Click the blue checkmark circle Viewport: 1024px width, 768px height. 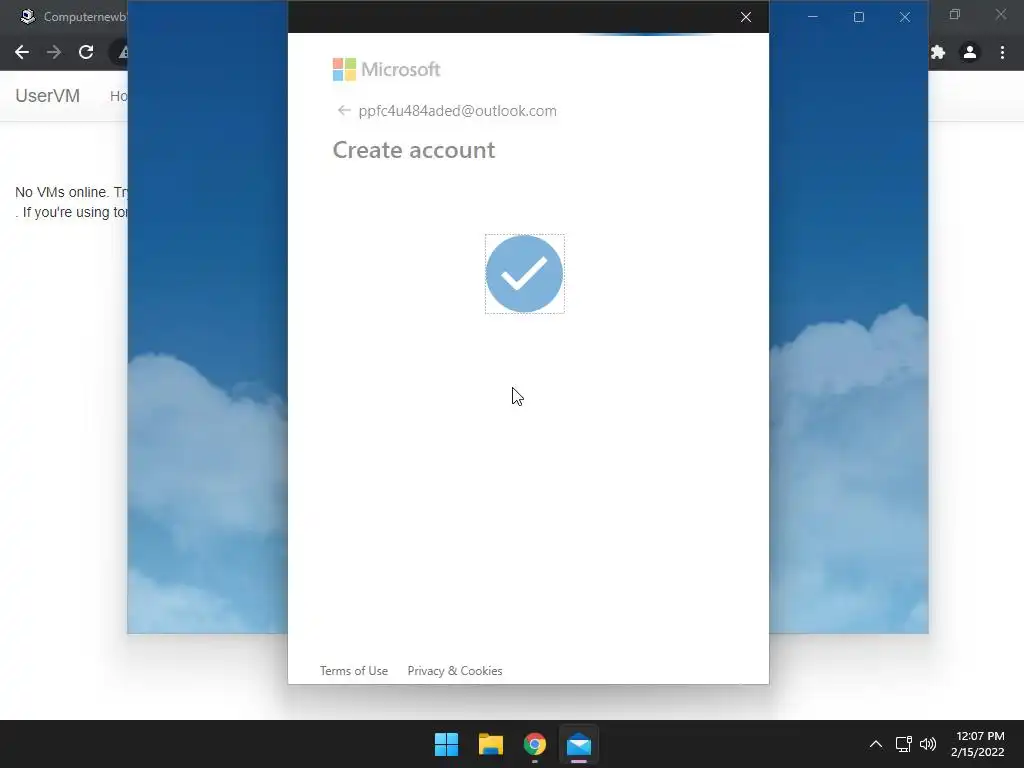(524, 274)
